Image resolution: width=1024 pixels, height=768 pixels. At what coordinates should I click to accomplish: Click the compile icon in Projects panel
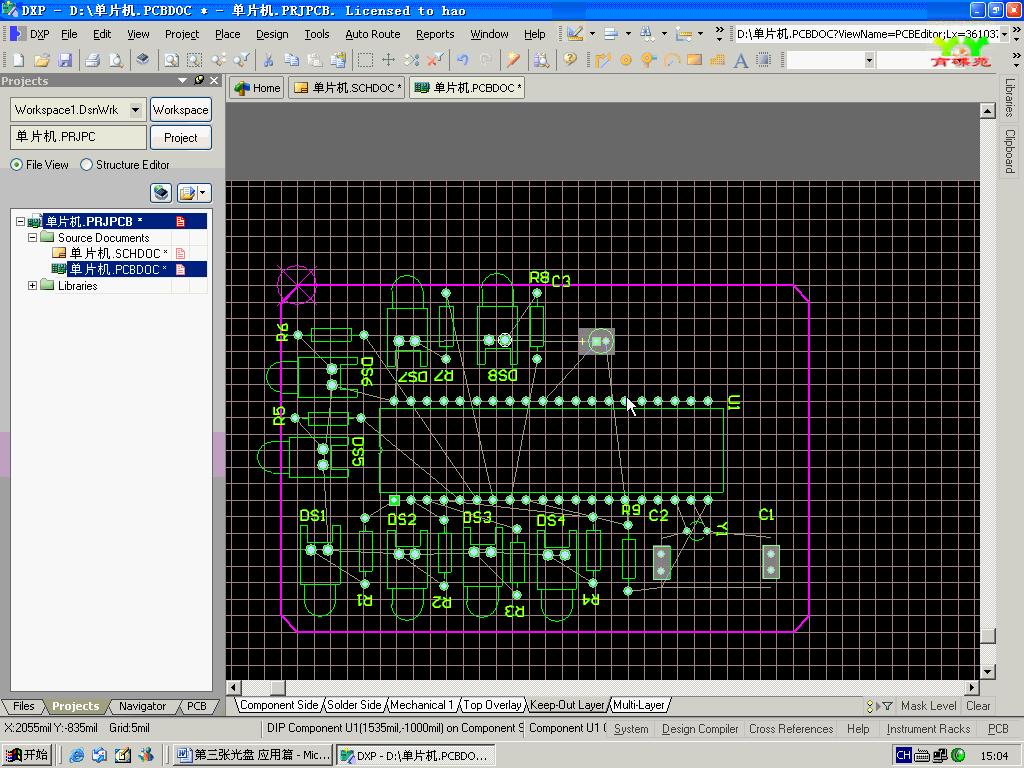(161, 193)
